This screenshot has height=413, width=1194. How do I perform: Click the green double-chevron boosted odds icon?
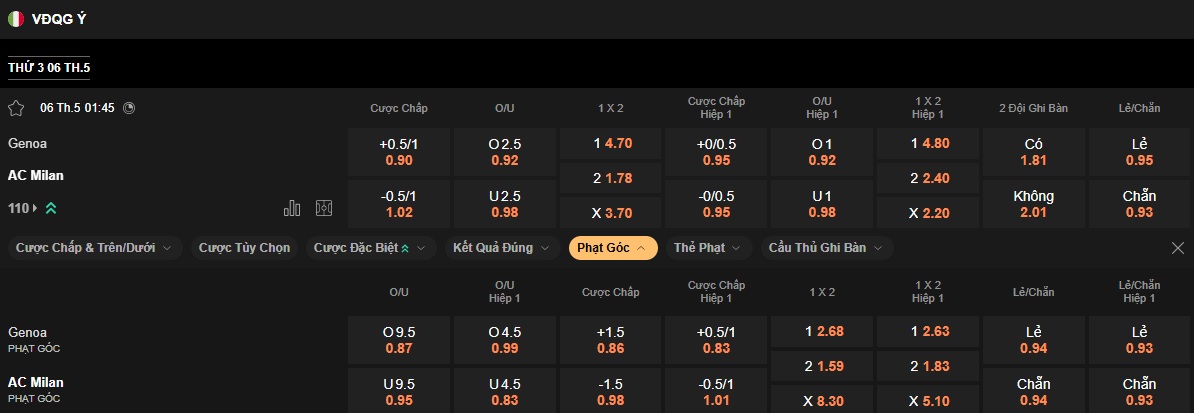point(50,208)
